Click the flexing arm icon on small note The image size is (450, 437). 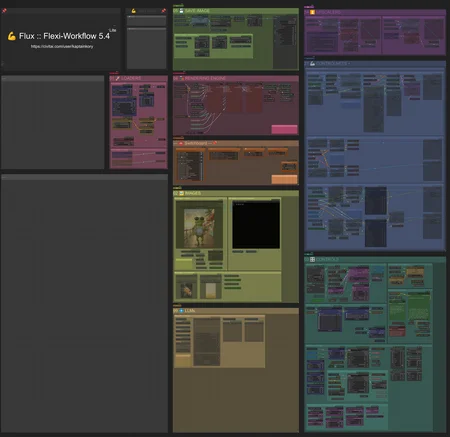pyautogui.click(x=134, y=11)
